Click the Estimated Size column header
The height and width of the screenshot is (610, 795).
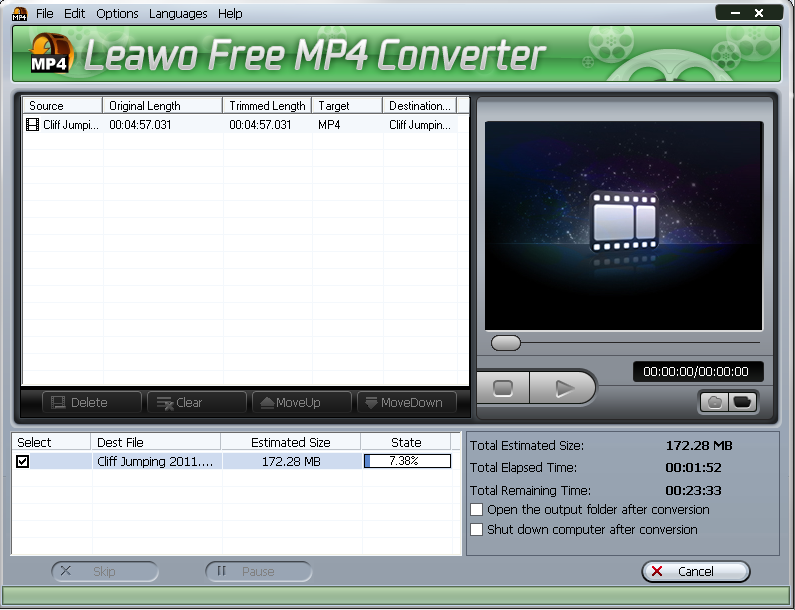coord(291,442)
